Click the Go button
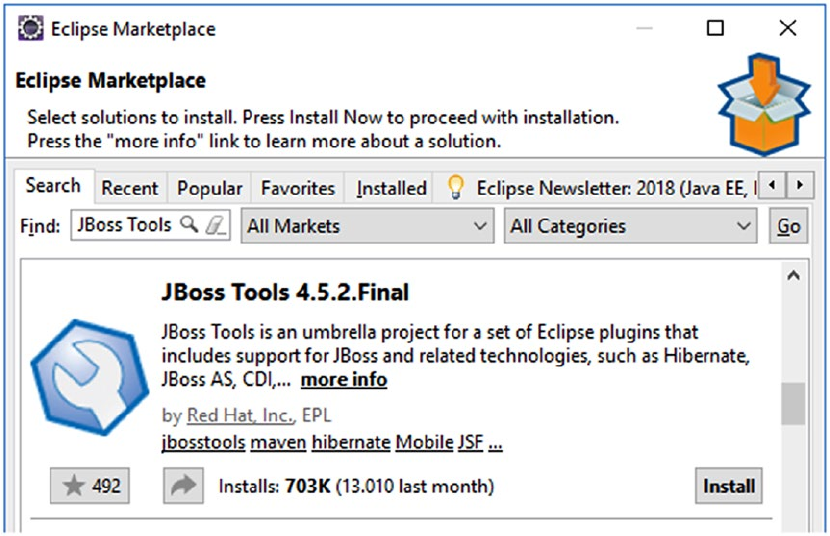830x536 pixels. tap(788, 226)
